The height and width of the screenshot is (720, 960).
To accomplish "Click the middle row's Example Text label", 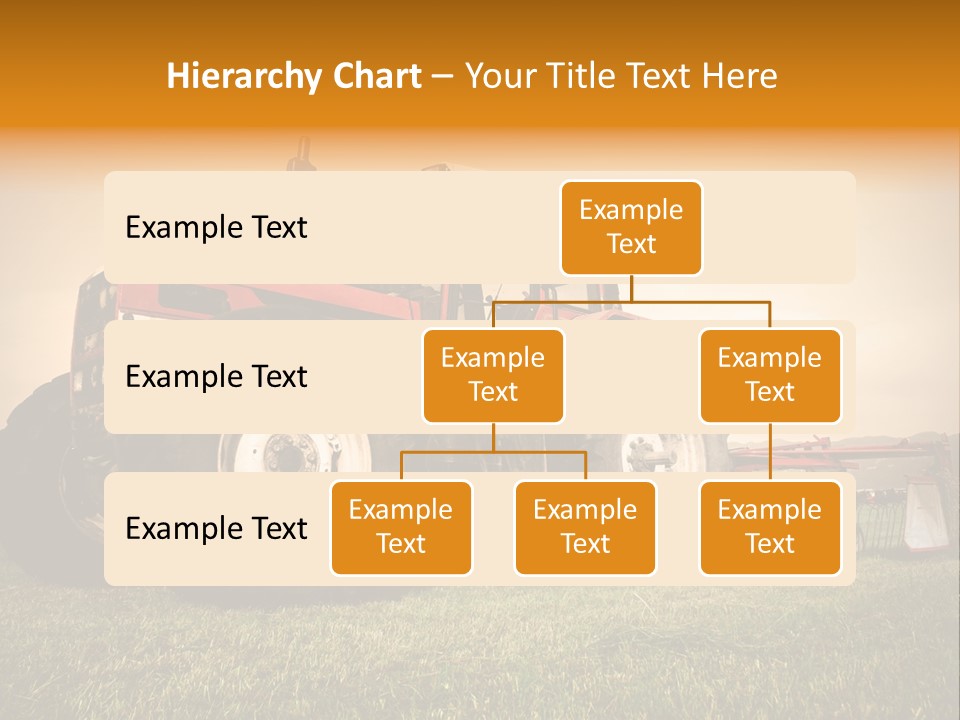I will (216, 377).
